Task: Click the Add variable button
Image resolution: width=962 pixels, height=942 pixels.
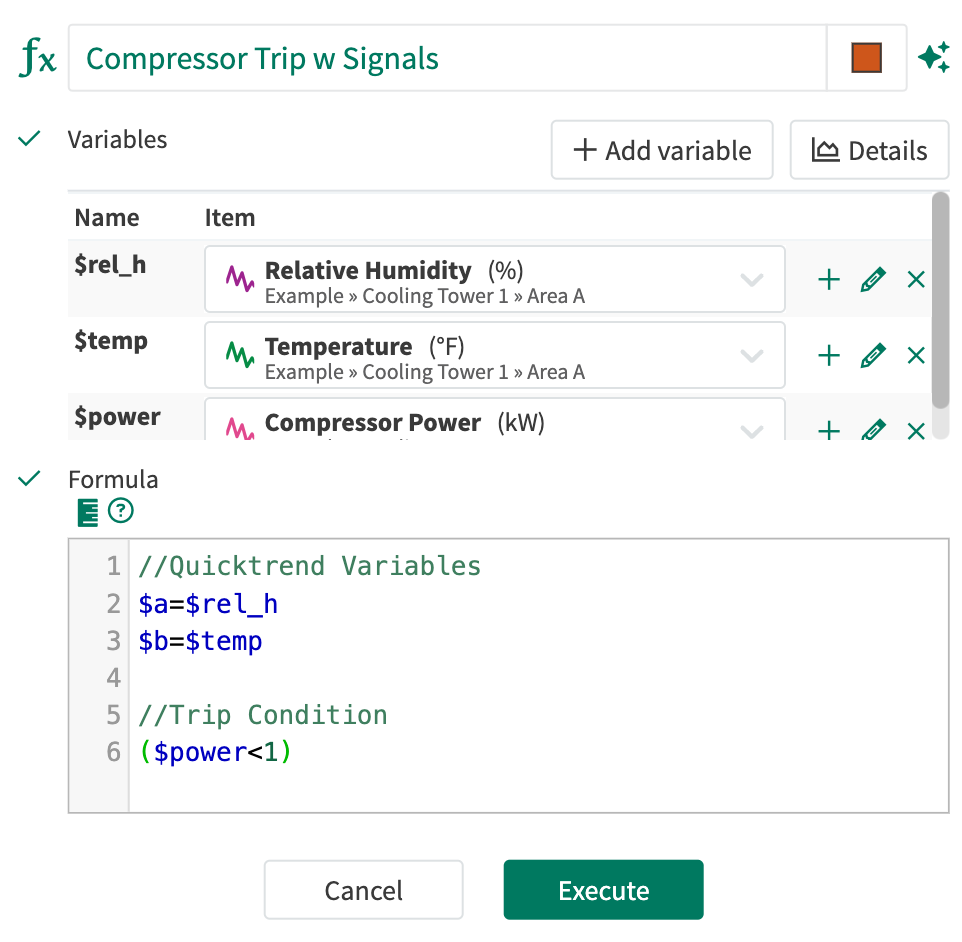Action: [x=662, y=150]
